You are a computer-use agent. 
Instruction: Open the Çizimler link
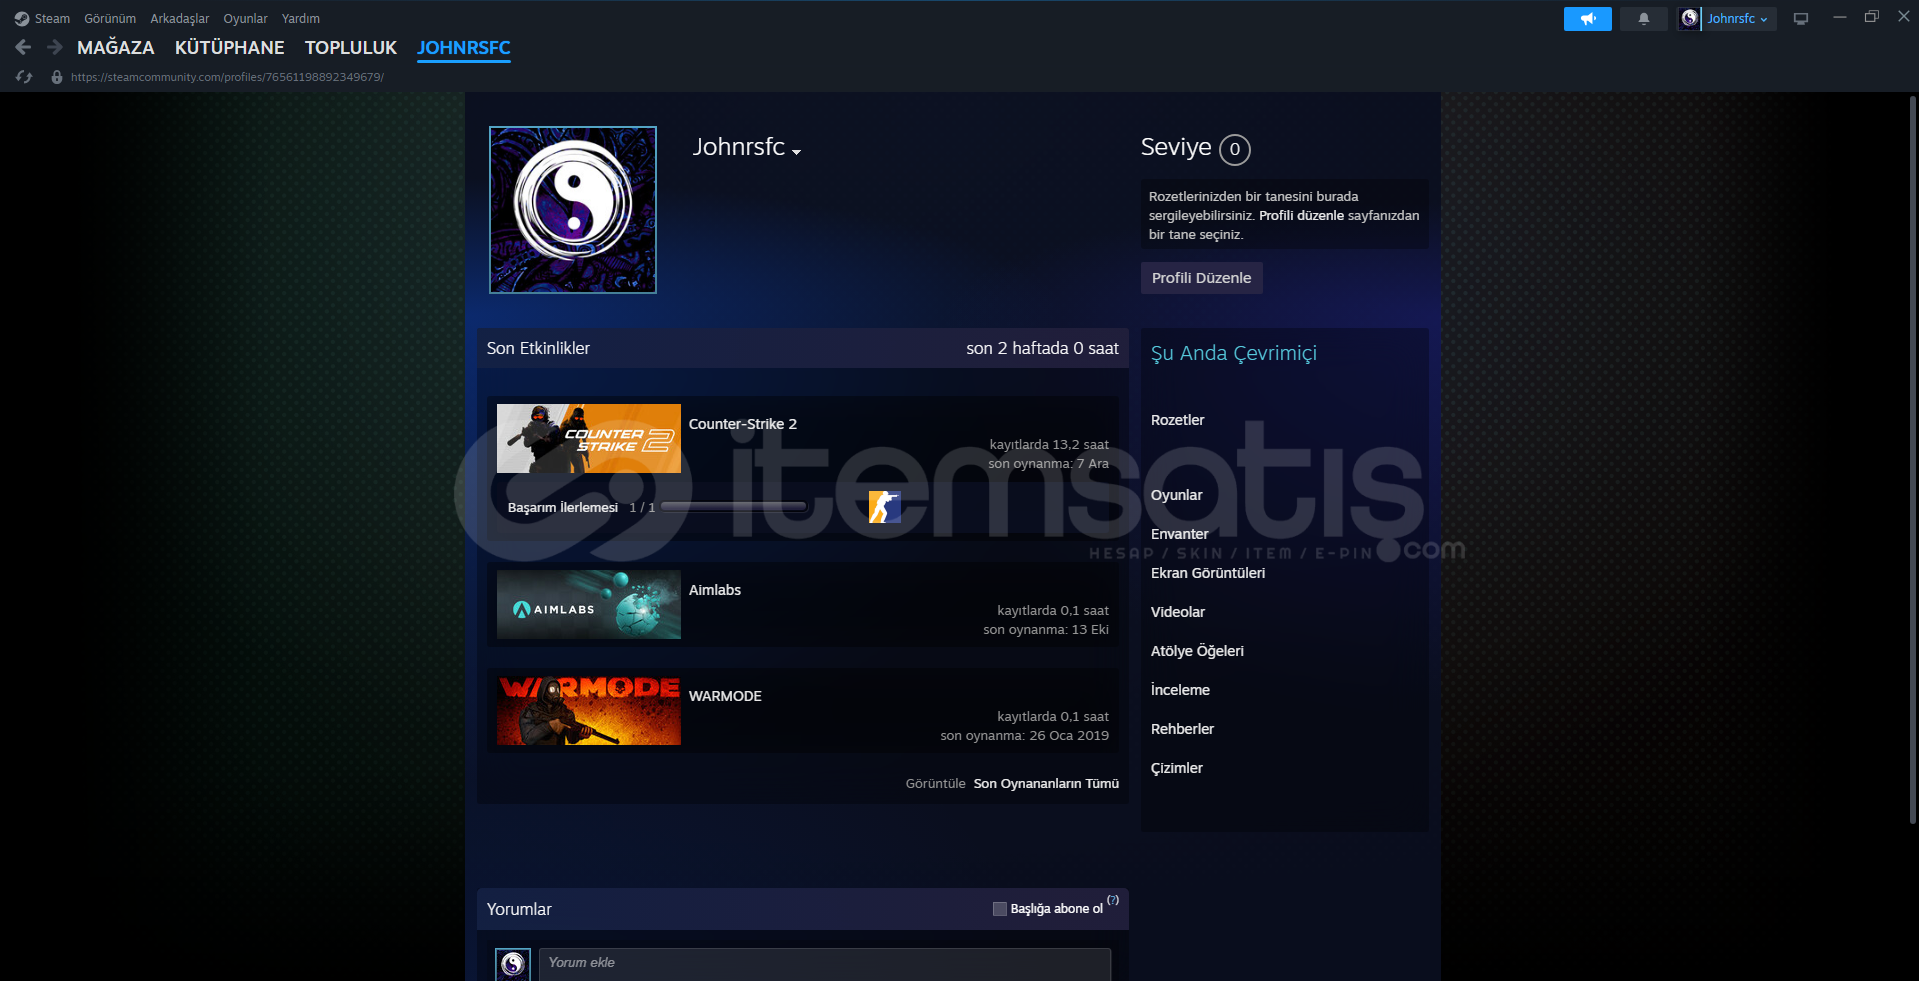1177,768
